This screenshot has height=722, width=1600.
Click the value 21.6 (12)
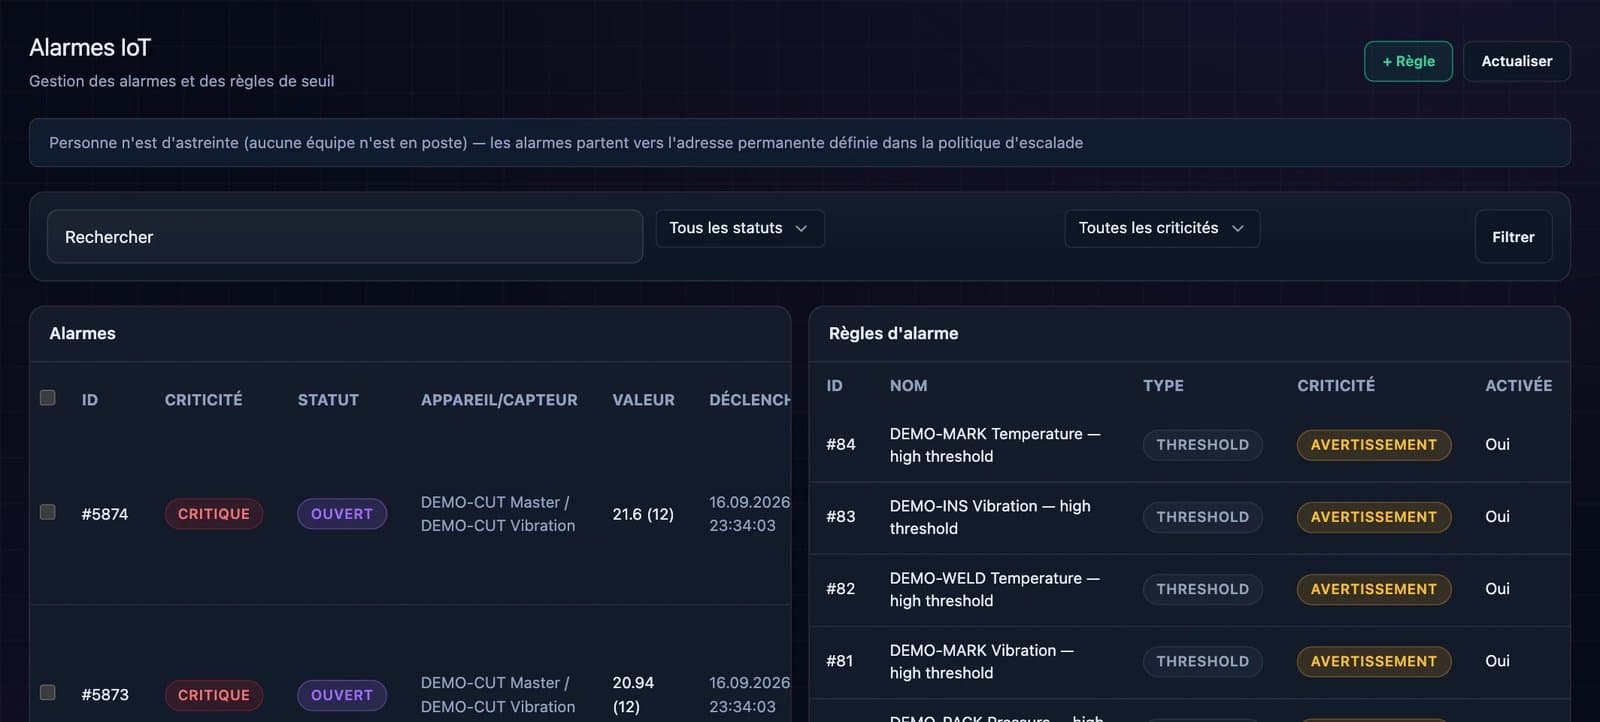pos(643,514)
